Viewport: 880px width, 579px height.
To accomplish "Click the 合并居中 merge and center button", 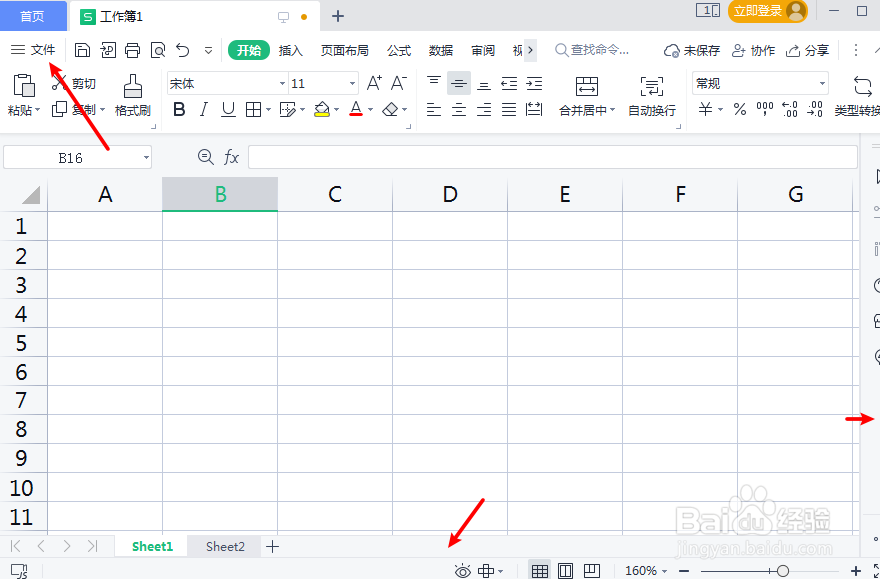I will pyautogui.click(x=587, y=96).
